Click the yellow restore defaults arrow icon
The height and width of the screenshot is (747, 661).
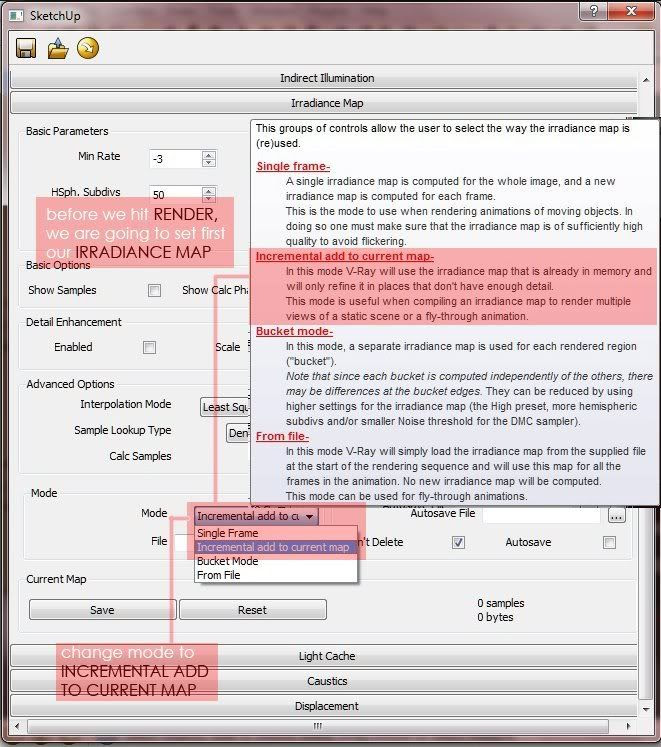coord(88,48)
